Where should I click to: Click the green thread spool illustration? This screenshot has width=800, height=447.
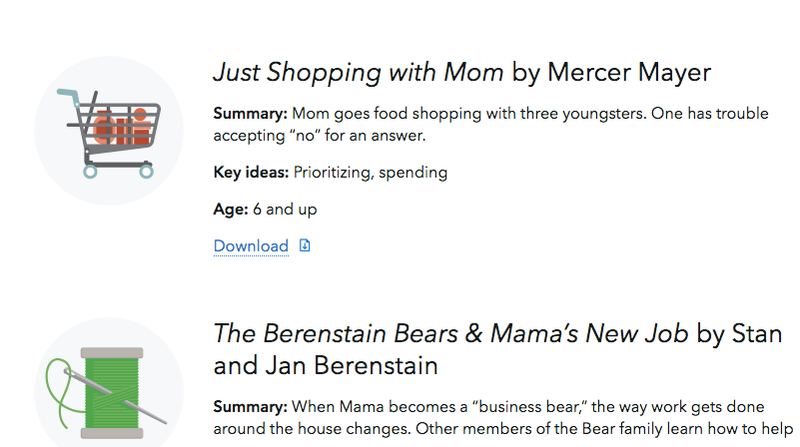tap(112, 393)
